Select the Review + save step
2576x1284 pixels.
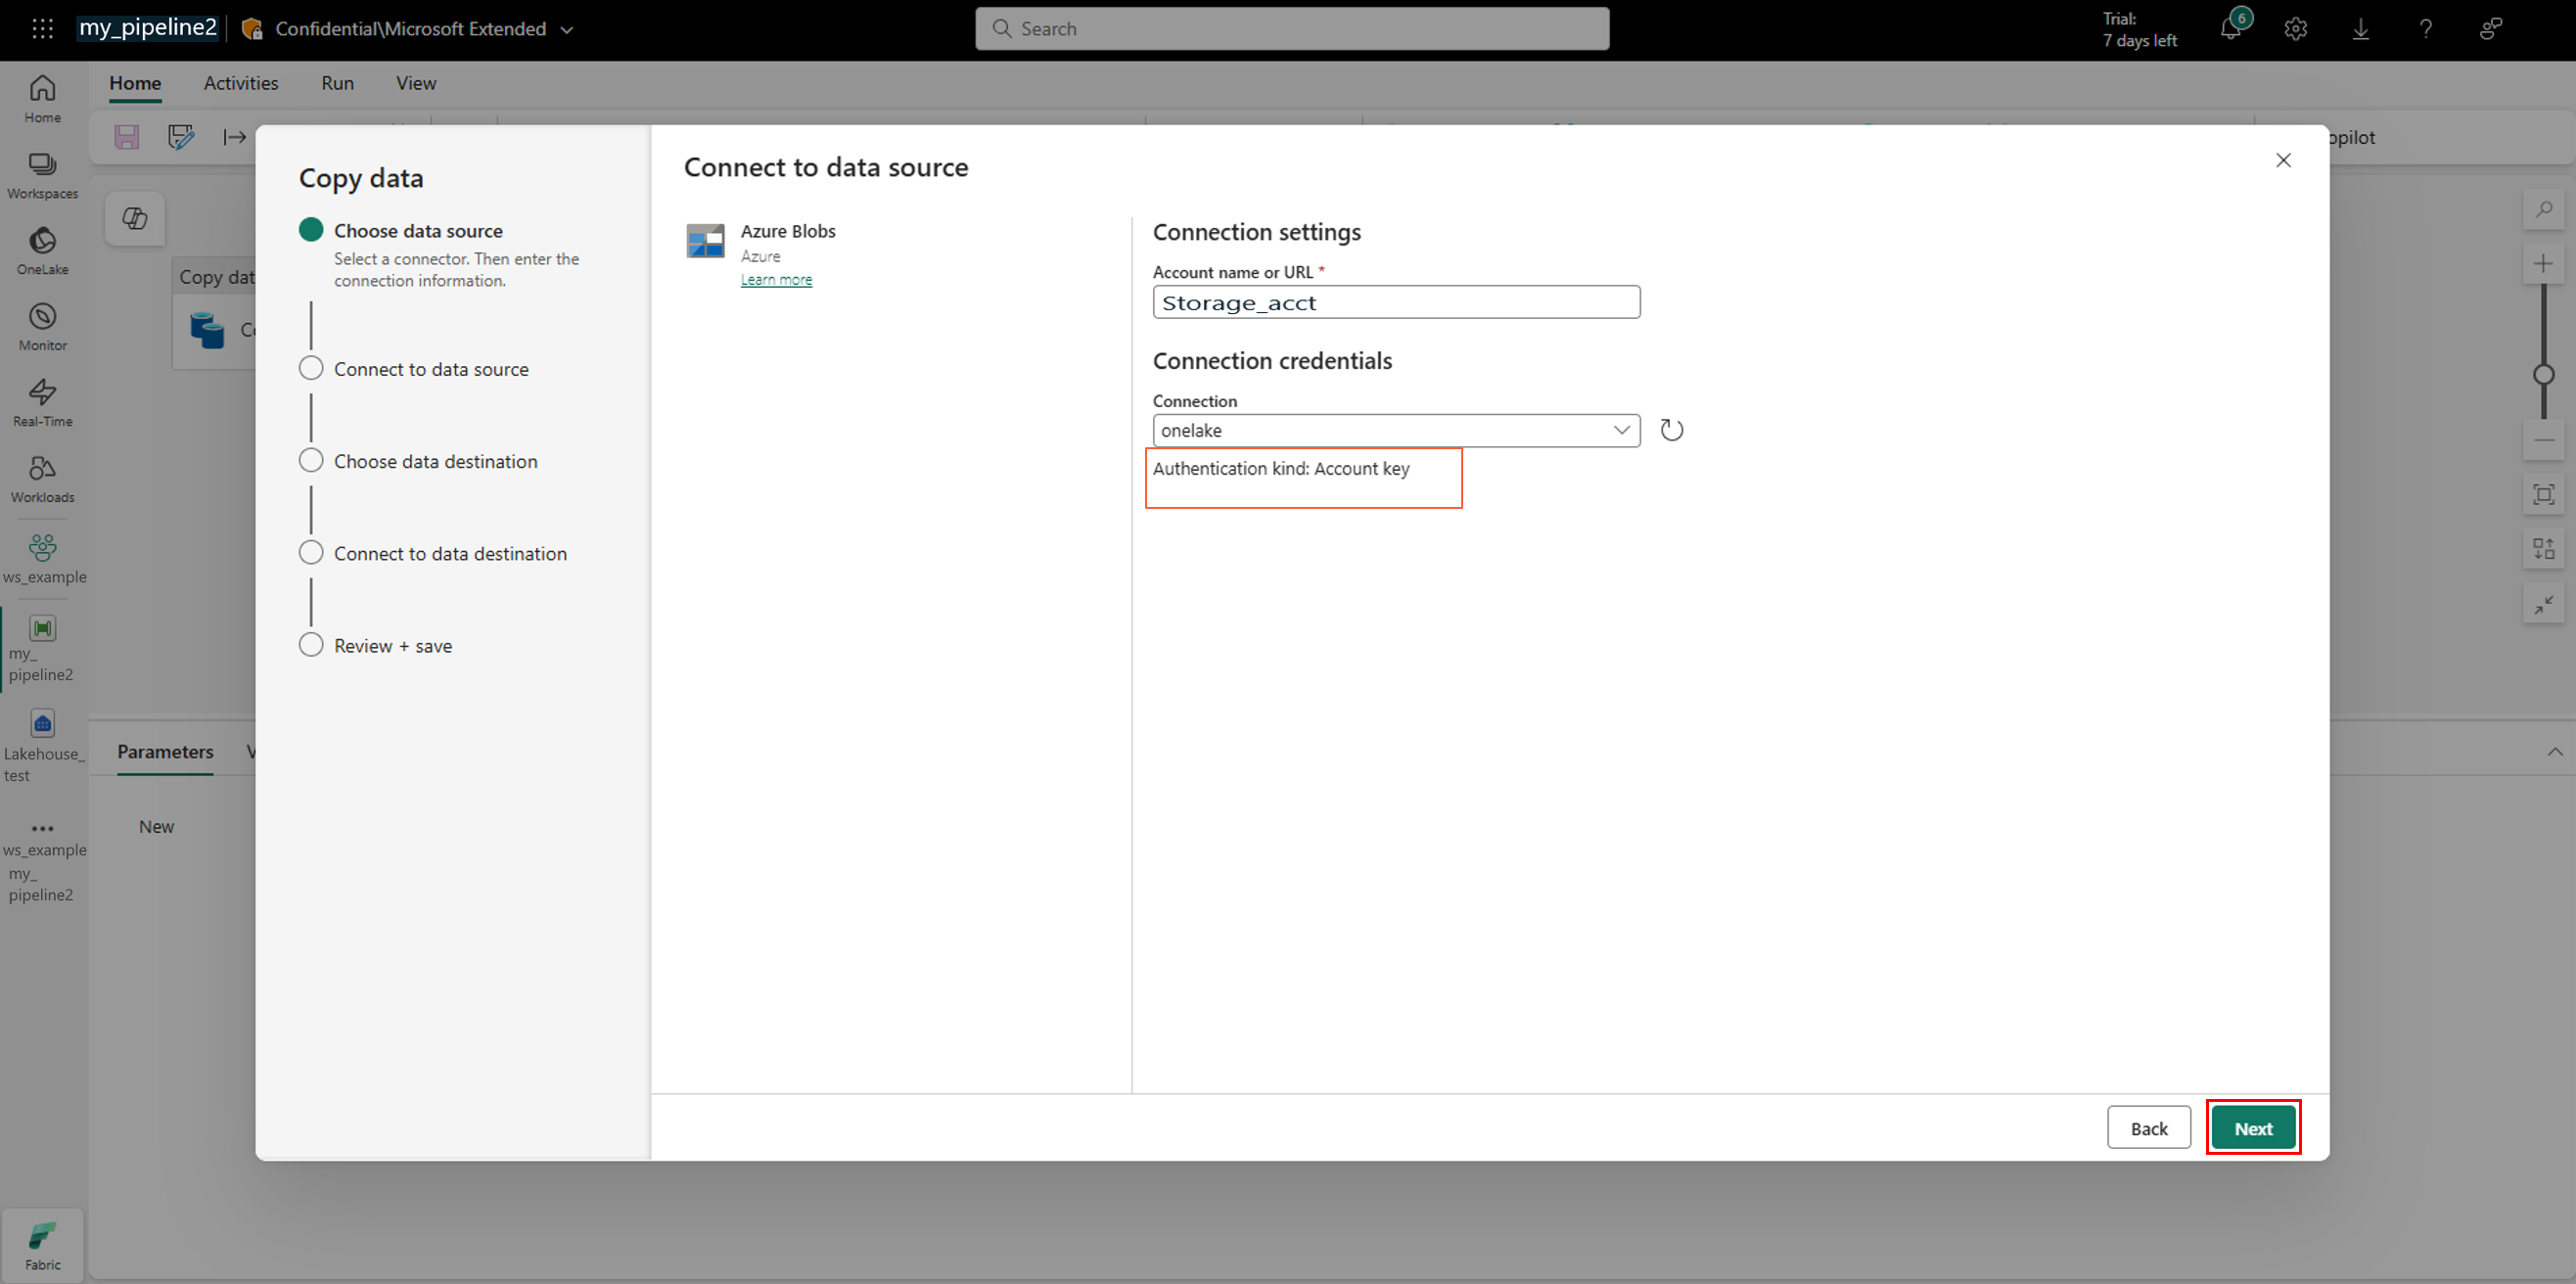[392, 646]
